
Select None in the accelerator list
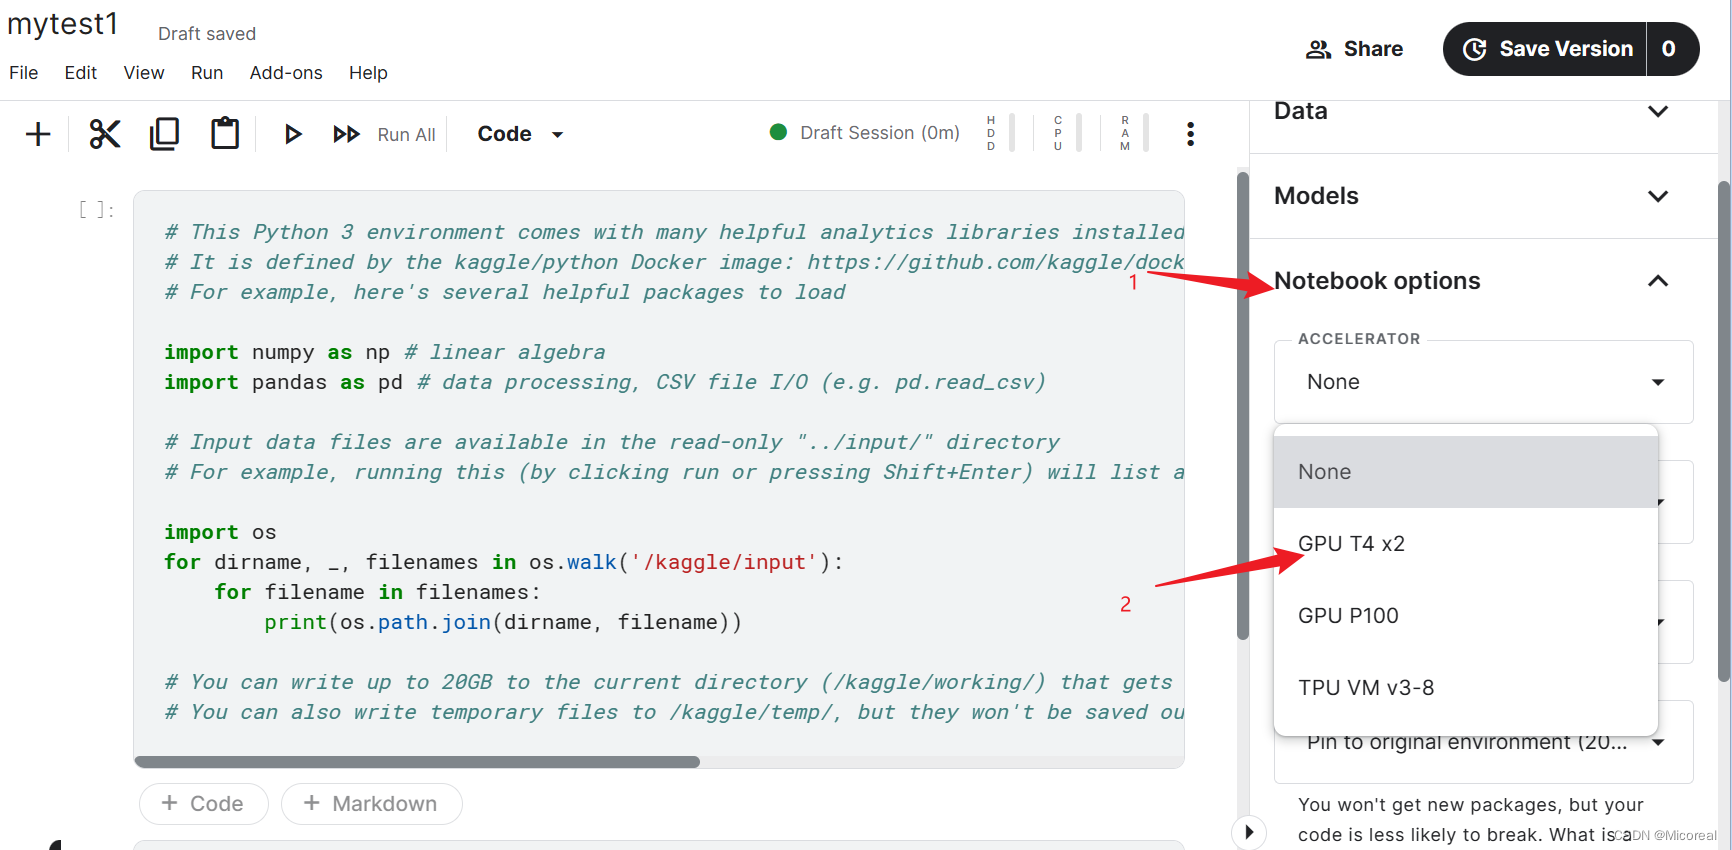(x=1466, y=472)
